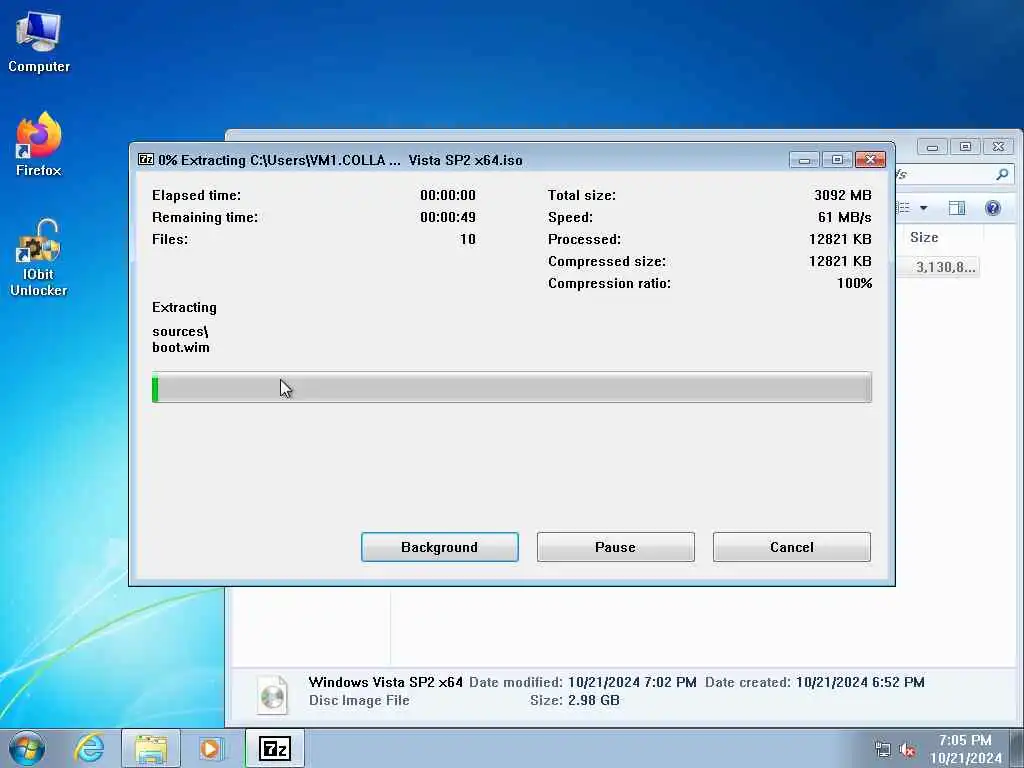This screenshot has width=1024, height=768.
Task: Click the Total size value 3092 MB
Action: [842, 195]
